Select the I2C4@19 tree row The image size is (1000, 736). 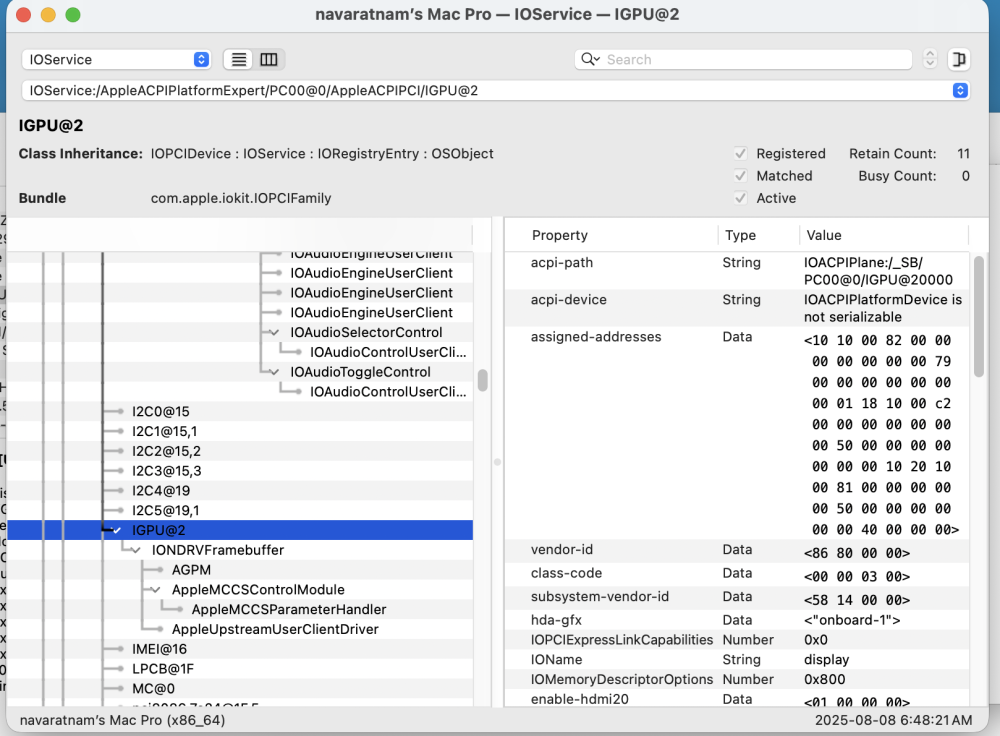click(x=240, y=490)
